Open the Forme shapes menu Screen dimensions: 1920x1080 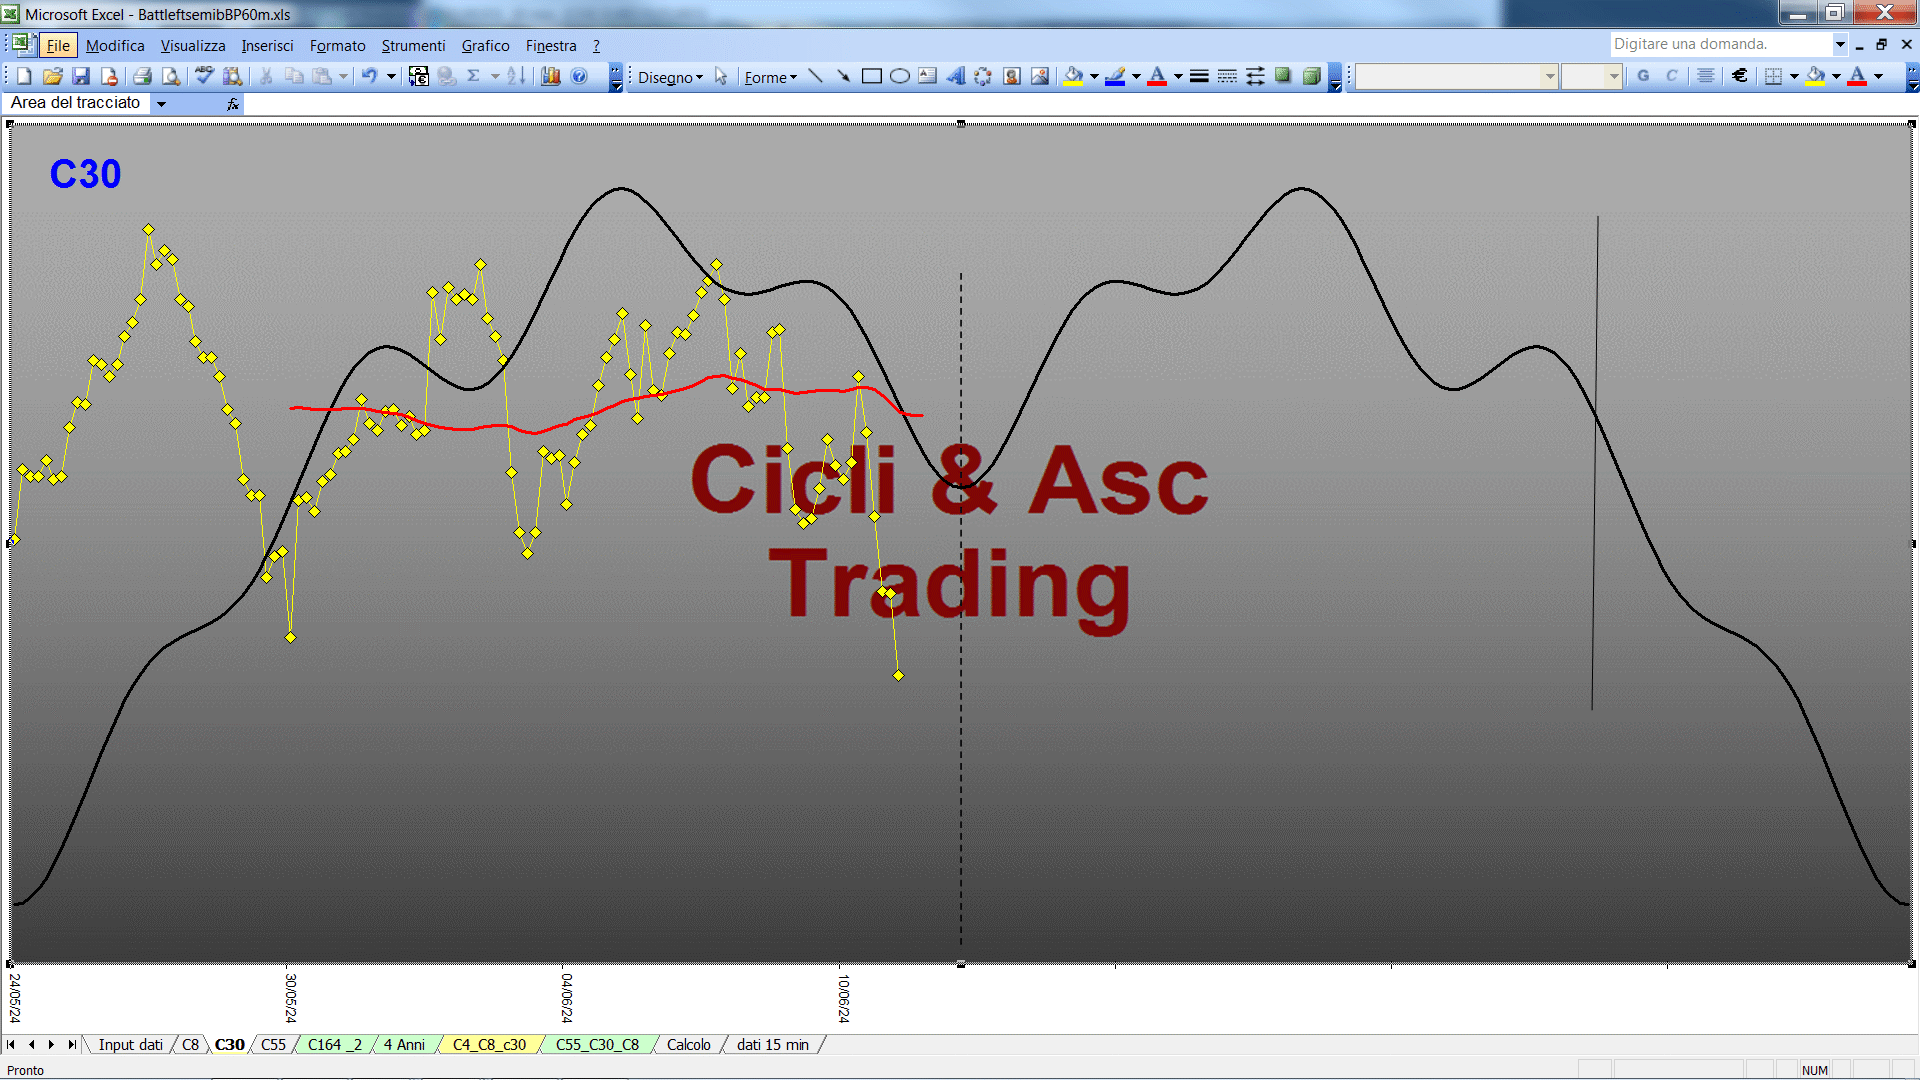[770, 77]
